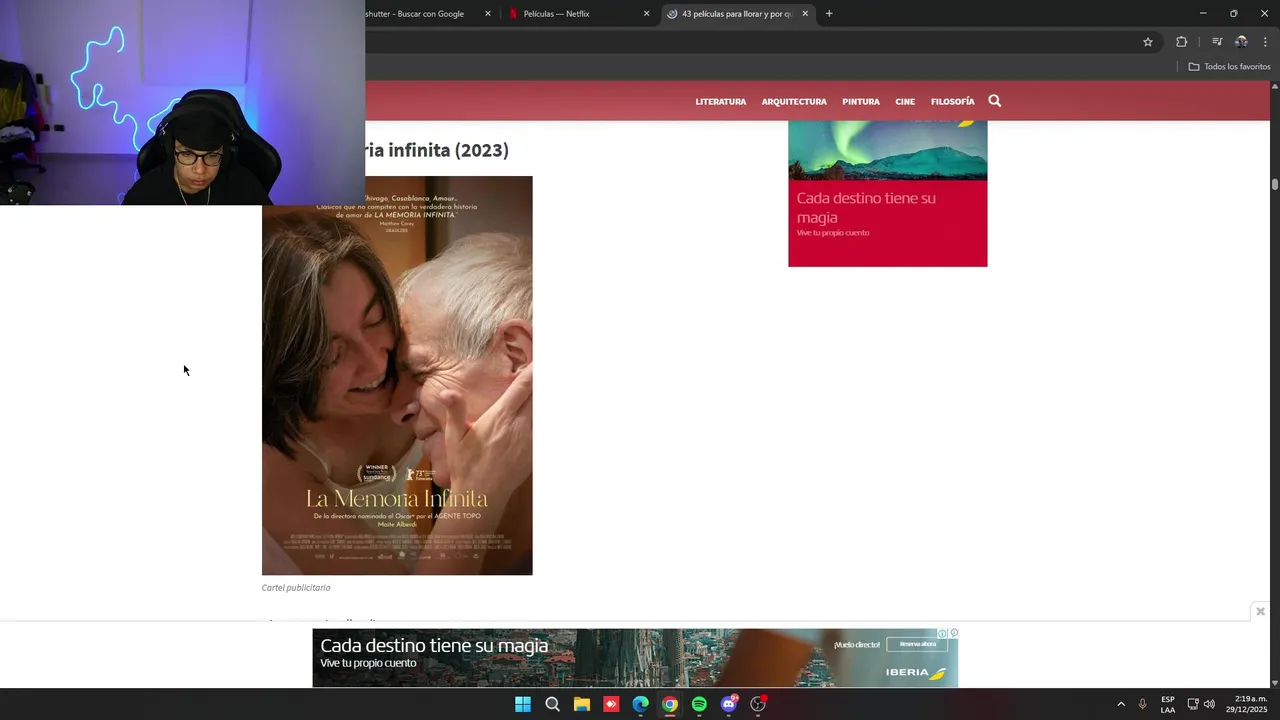Open the FILOSOFÍA section
Screen dimensions: 1280x720
tap(952, 102)
